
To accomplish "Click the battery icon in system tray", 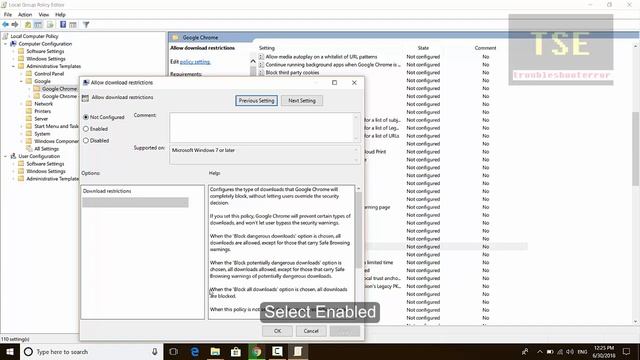I will [x=550, y=351].
